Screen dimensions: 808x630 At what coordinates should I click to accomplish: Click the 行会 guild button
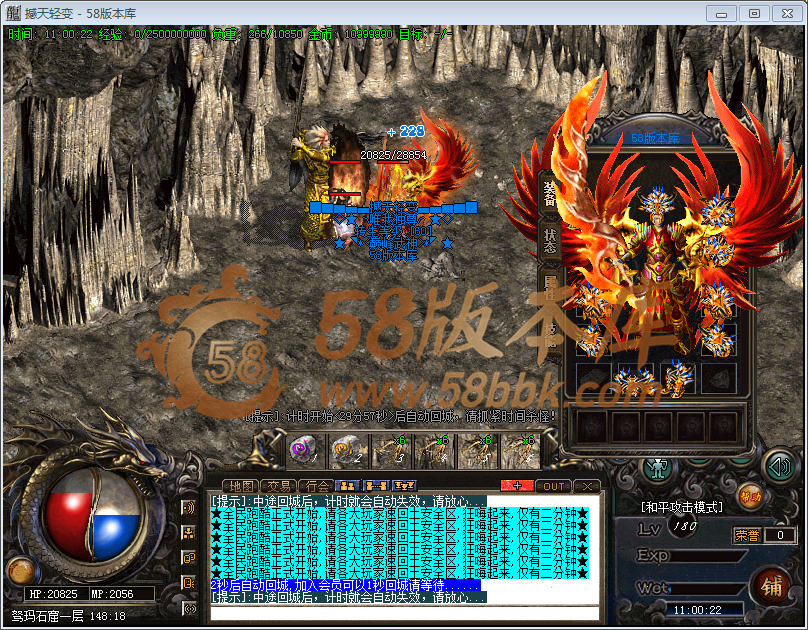[317, 486]
